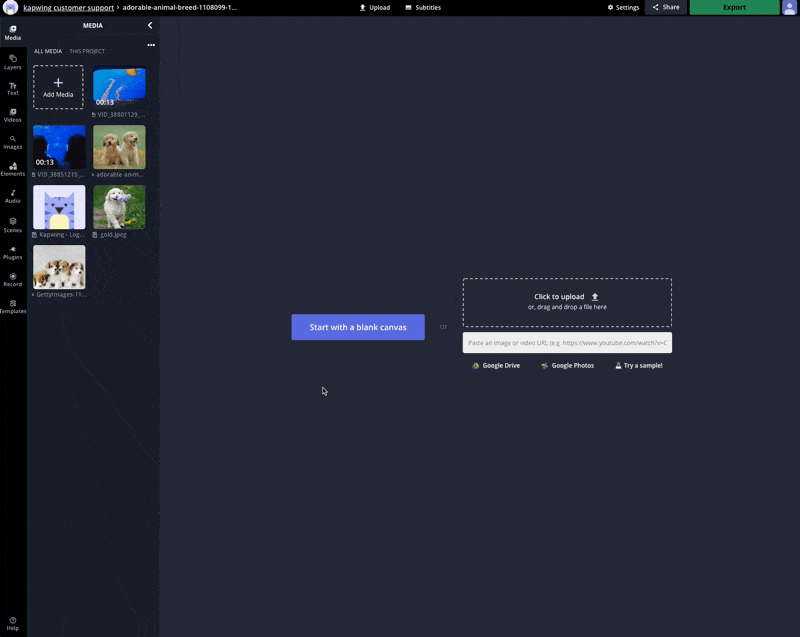Switch to the This Project tab
The width and height of the screenshot is (800, 637).
(87, 51)
